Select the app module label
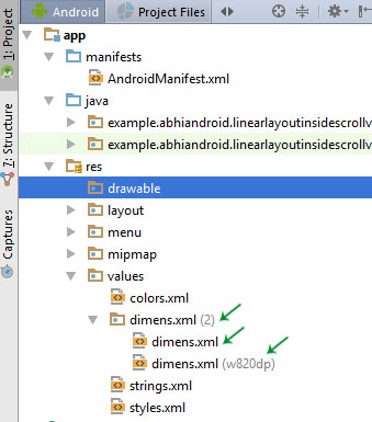This screenshot has height=422, width=372. click(x=74, y=36)
